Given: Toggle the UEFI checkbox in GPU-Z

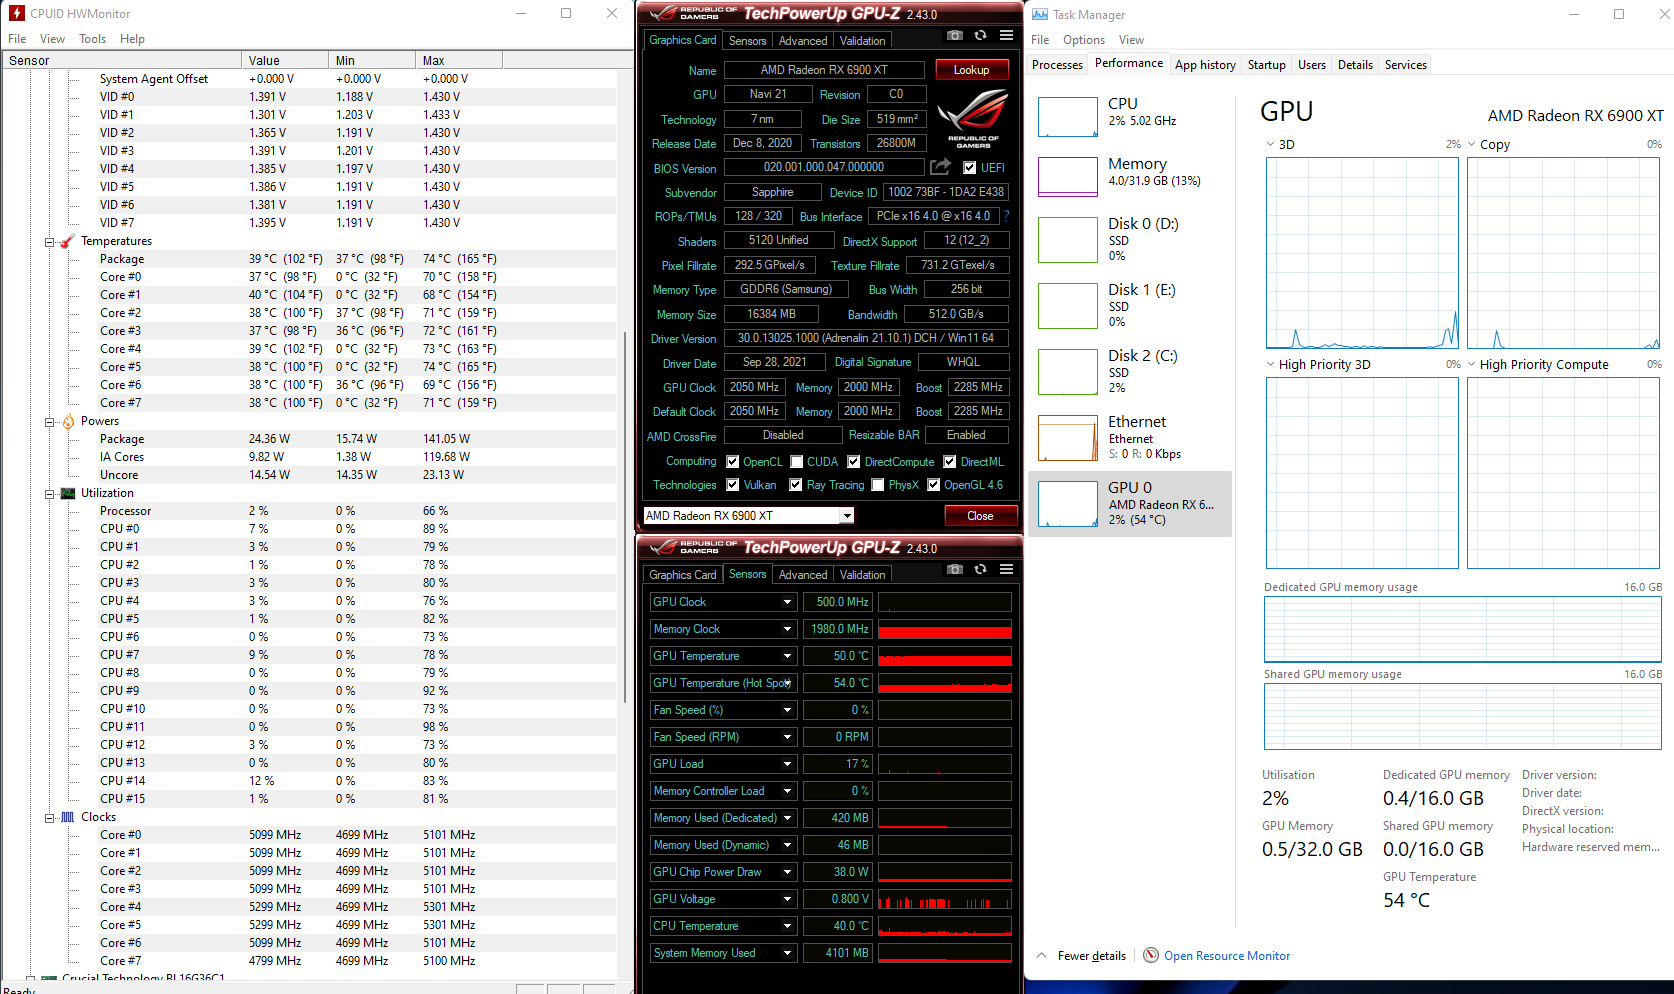Looking at the screenshot, I should point(969,168).
